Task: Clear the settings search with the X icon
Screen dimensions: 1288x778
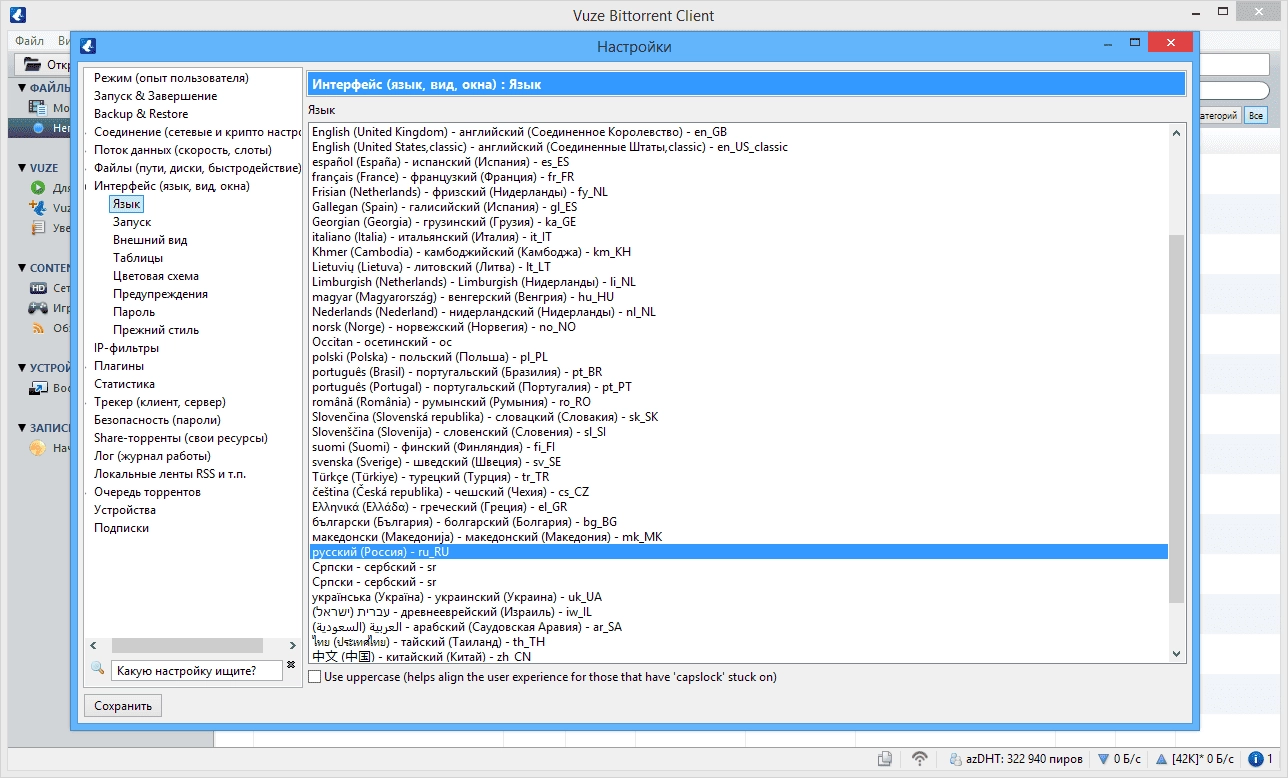Action: (x=291, y=665)
